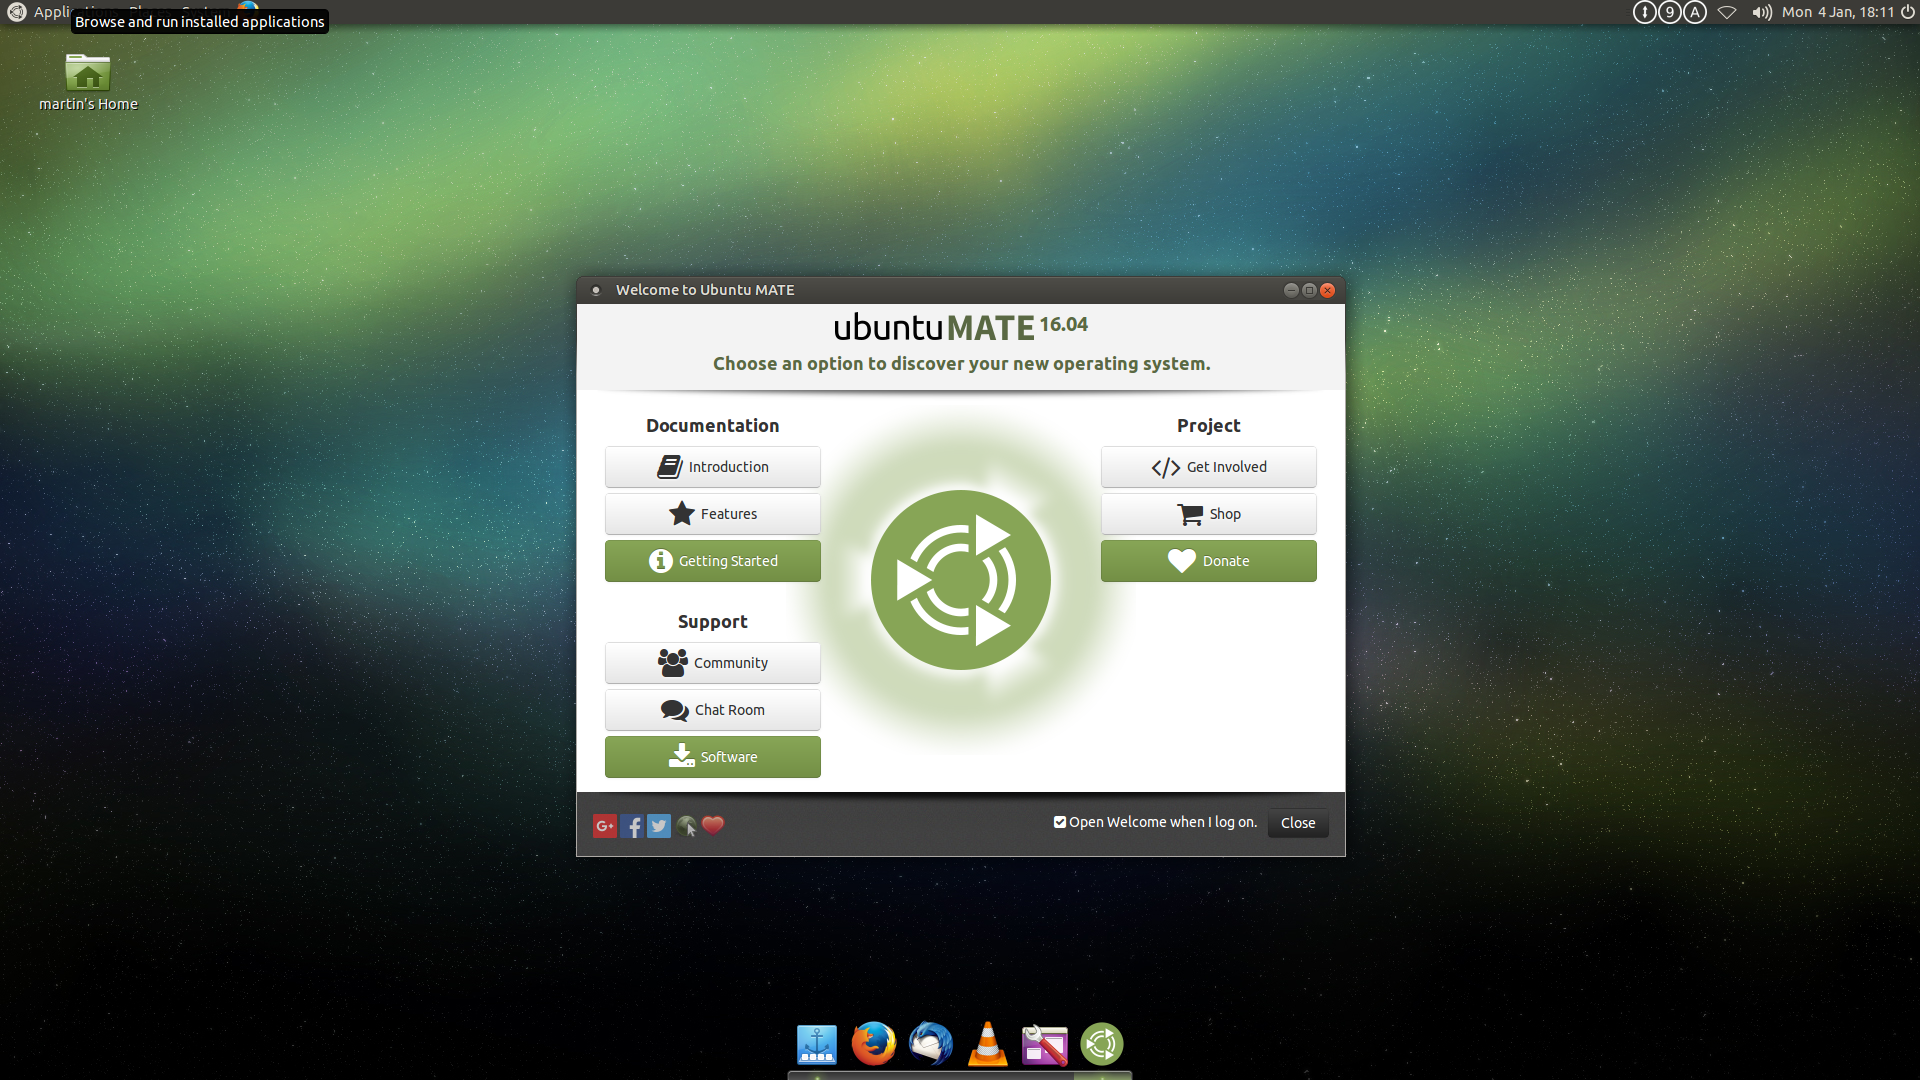Open the Facebook page icon
1920x1080 pixels.
(x=632, y=826)
